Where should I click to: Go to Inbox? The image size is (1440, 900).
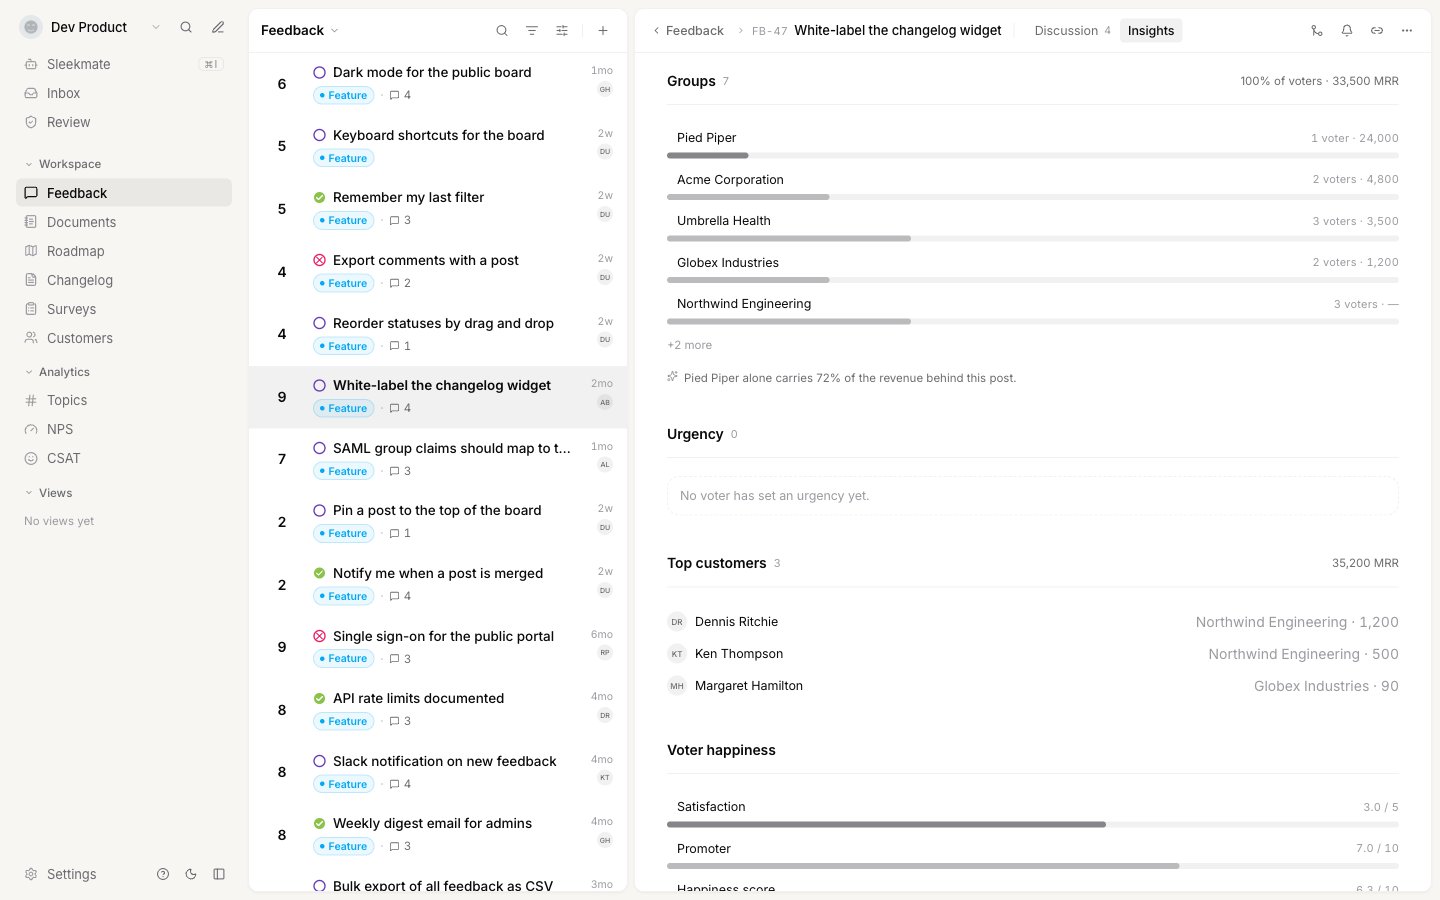[124, 93]
